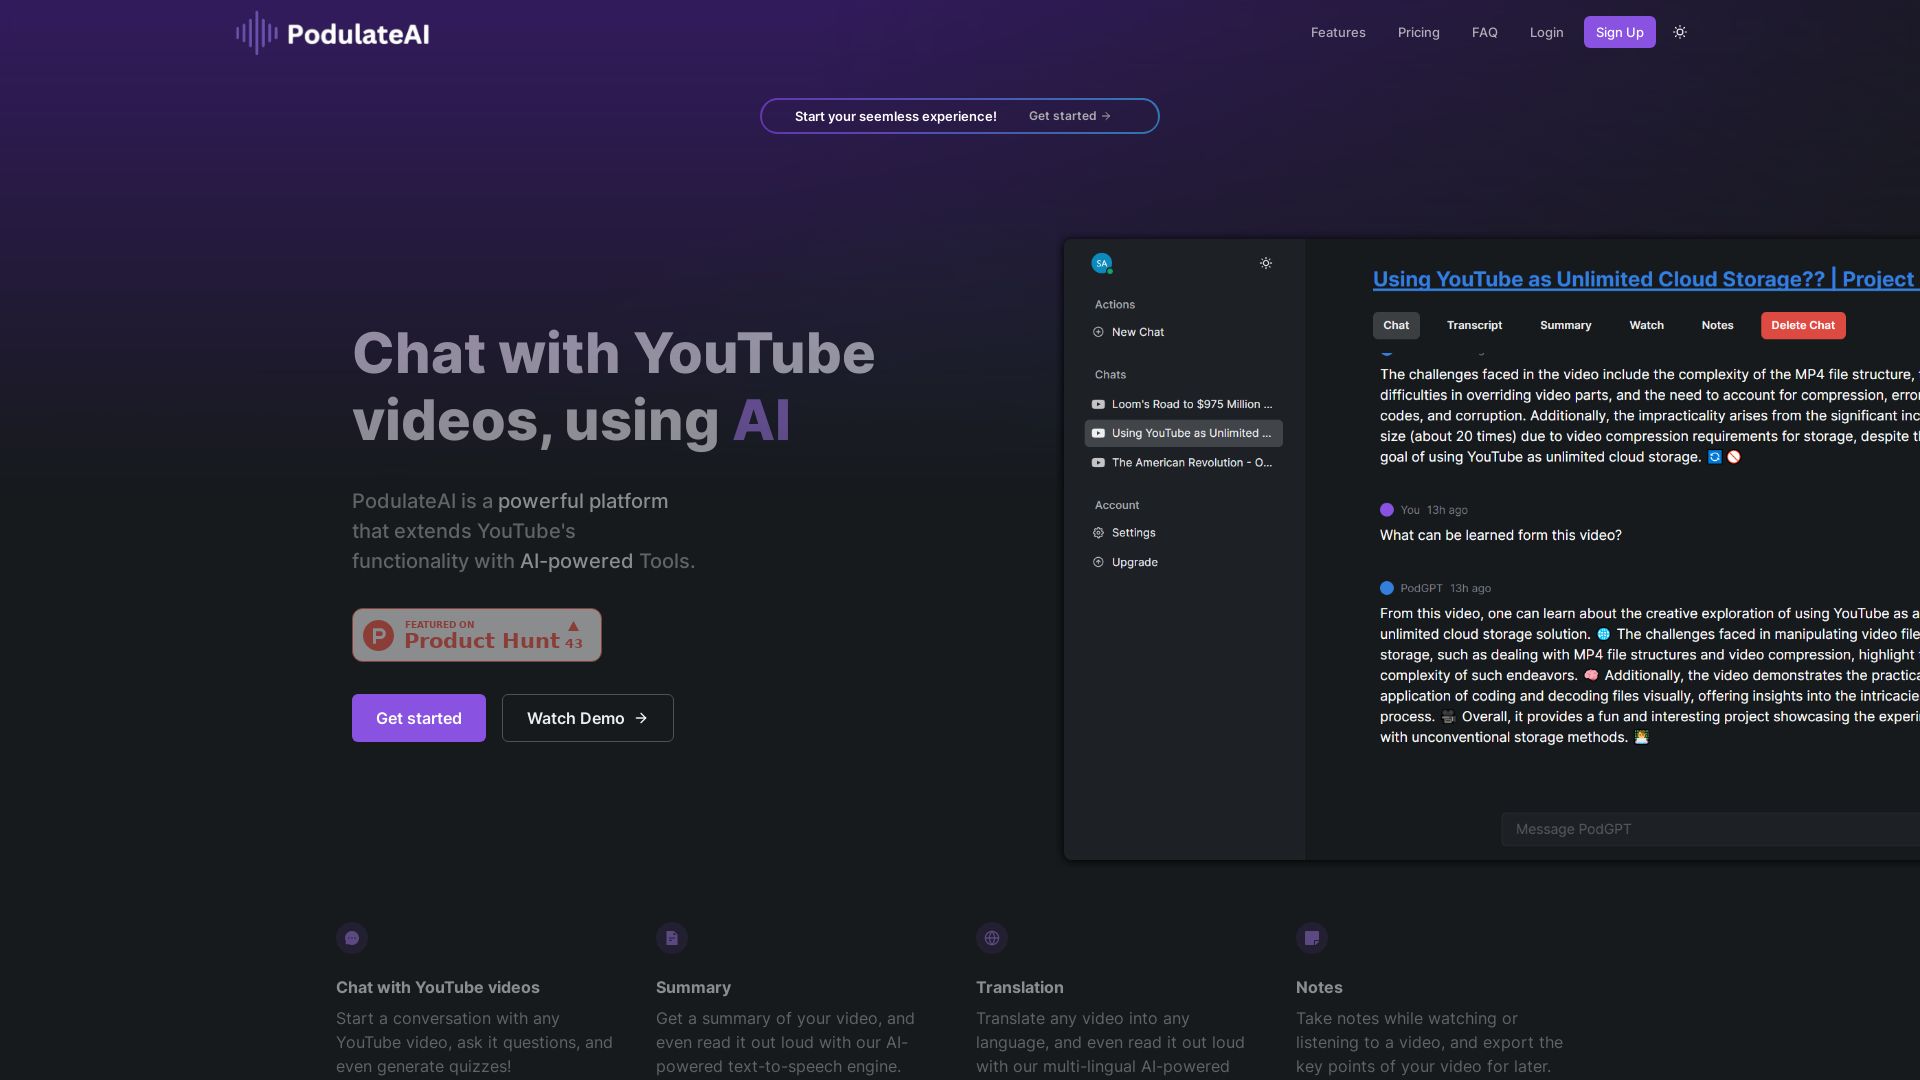The image size is (1920, 1080).
Task: Click the SA user avatar icon
Action: [x=1101, y=263]
